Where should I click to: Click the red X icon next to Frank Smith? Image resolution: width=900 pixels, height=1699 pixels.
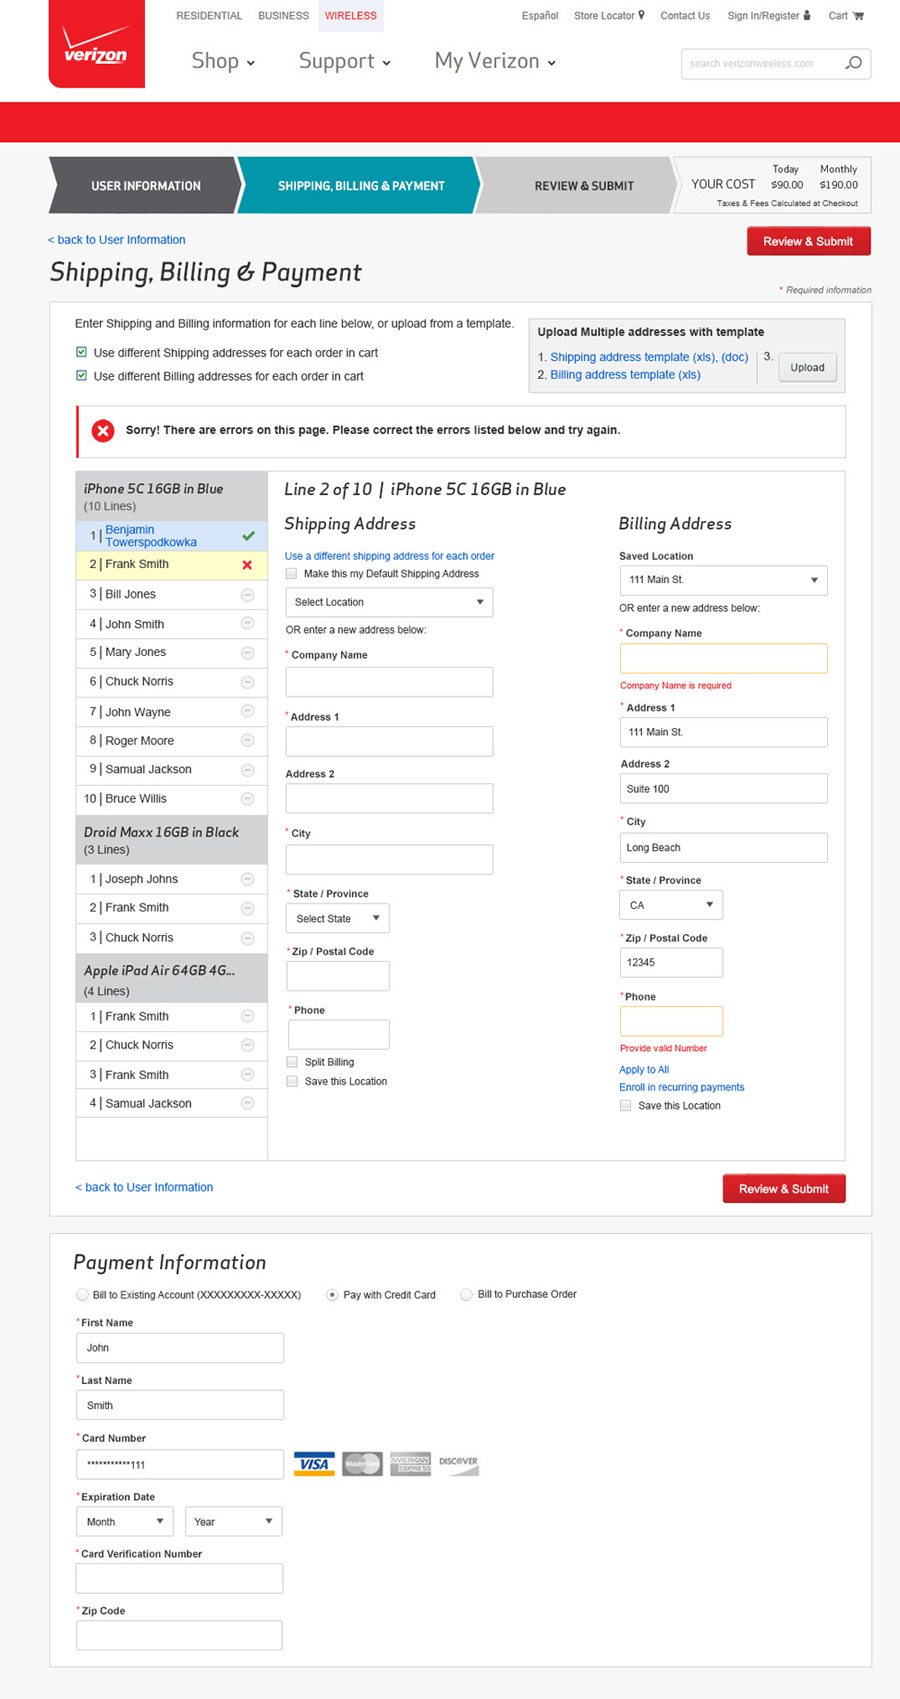[247, 565]
